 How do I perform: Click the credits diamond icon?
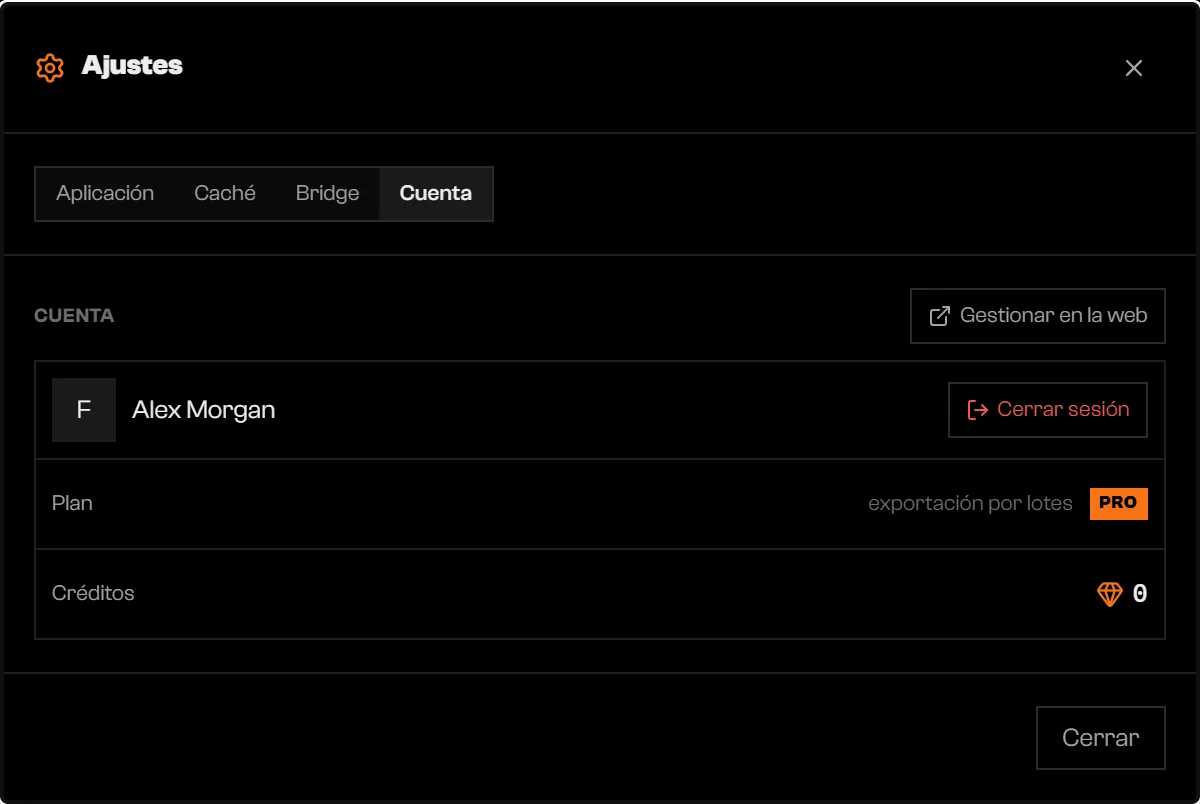click(1110, 594)
